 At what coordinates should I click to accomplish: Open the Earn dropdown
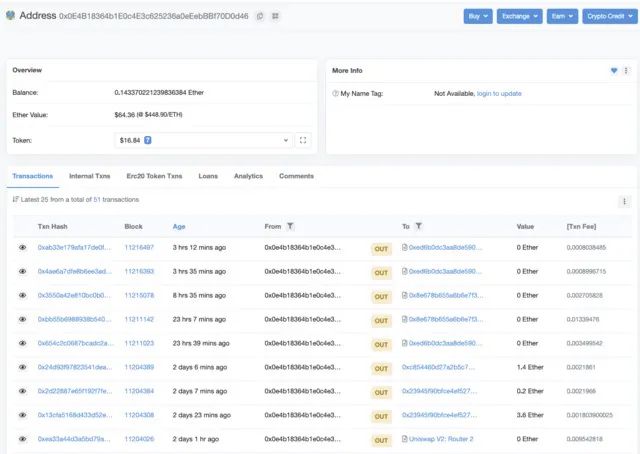coord(562,16)
